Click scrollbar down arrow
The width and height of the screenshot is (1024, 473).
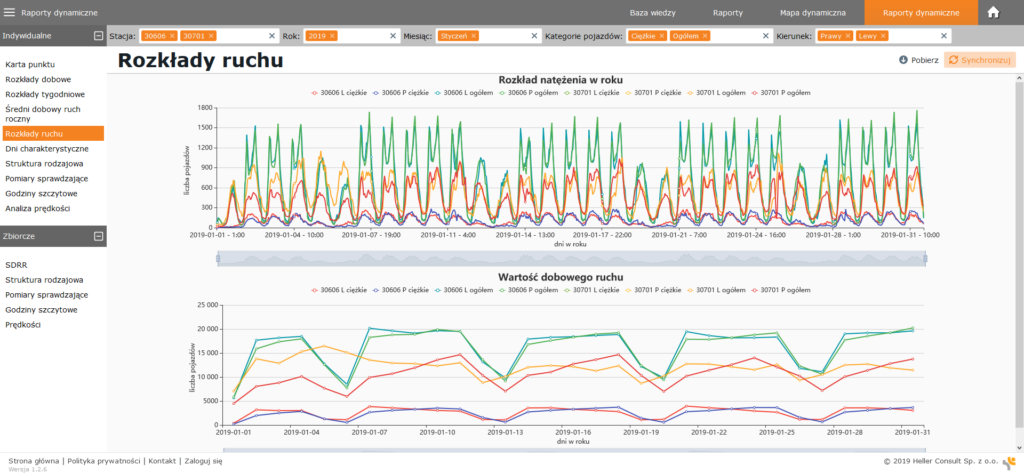pos(1019,448)
